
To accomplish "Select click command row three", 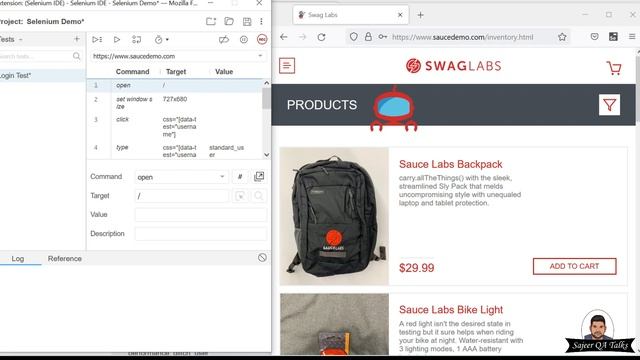I will point(175,127).
